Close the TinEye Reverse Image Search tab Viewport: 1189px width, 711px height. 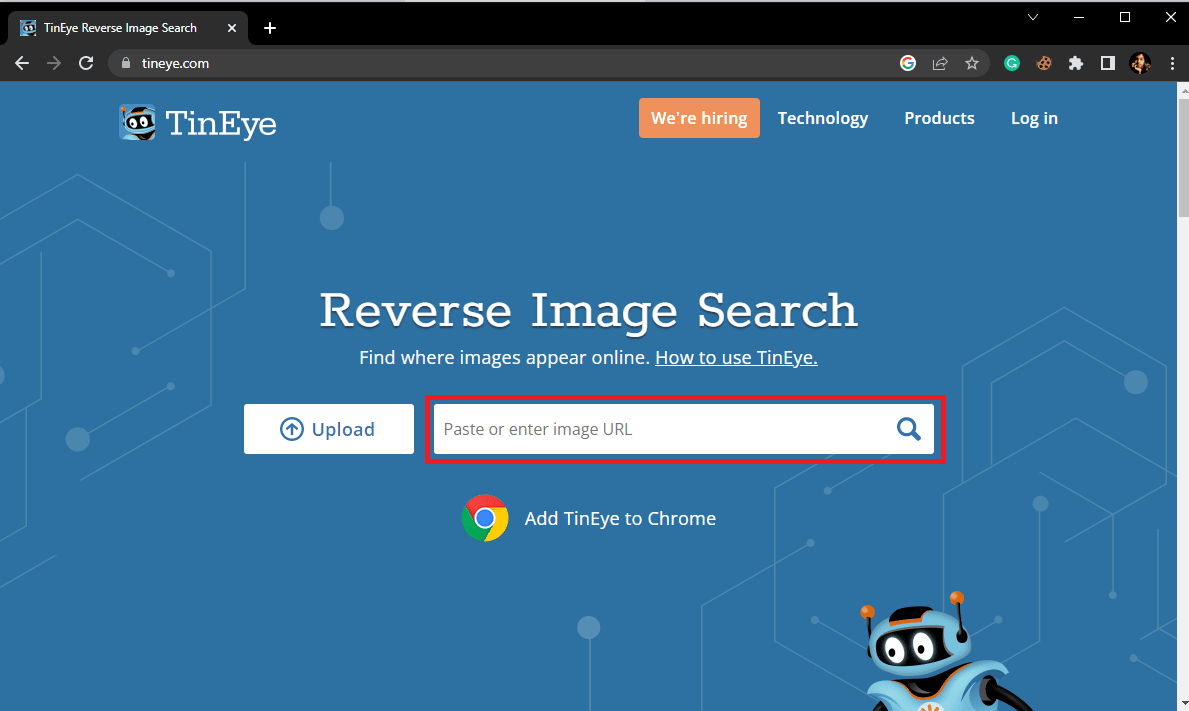(232, 28)
